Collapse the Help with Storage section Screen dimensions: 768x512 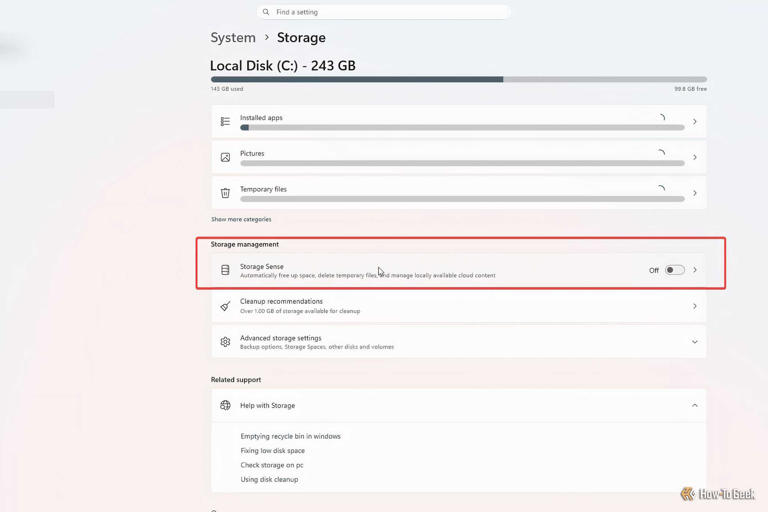695,405
